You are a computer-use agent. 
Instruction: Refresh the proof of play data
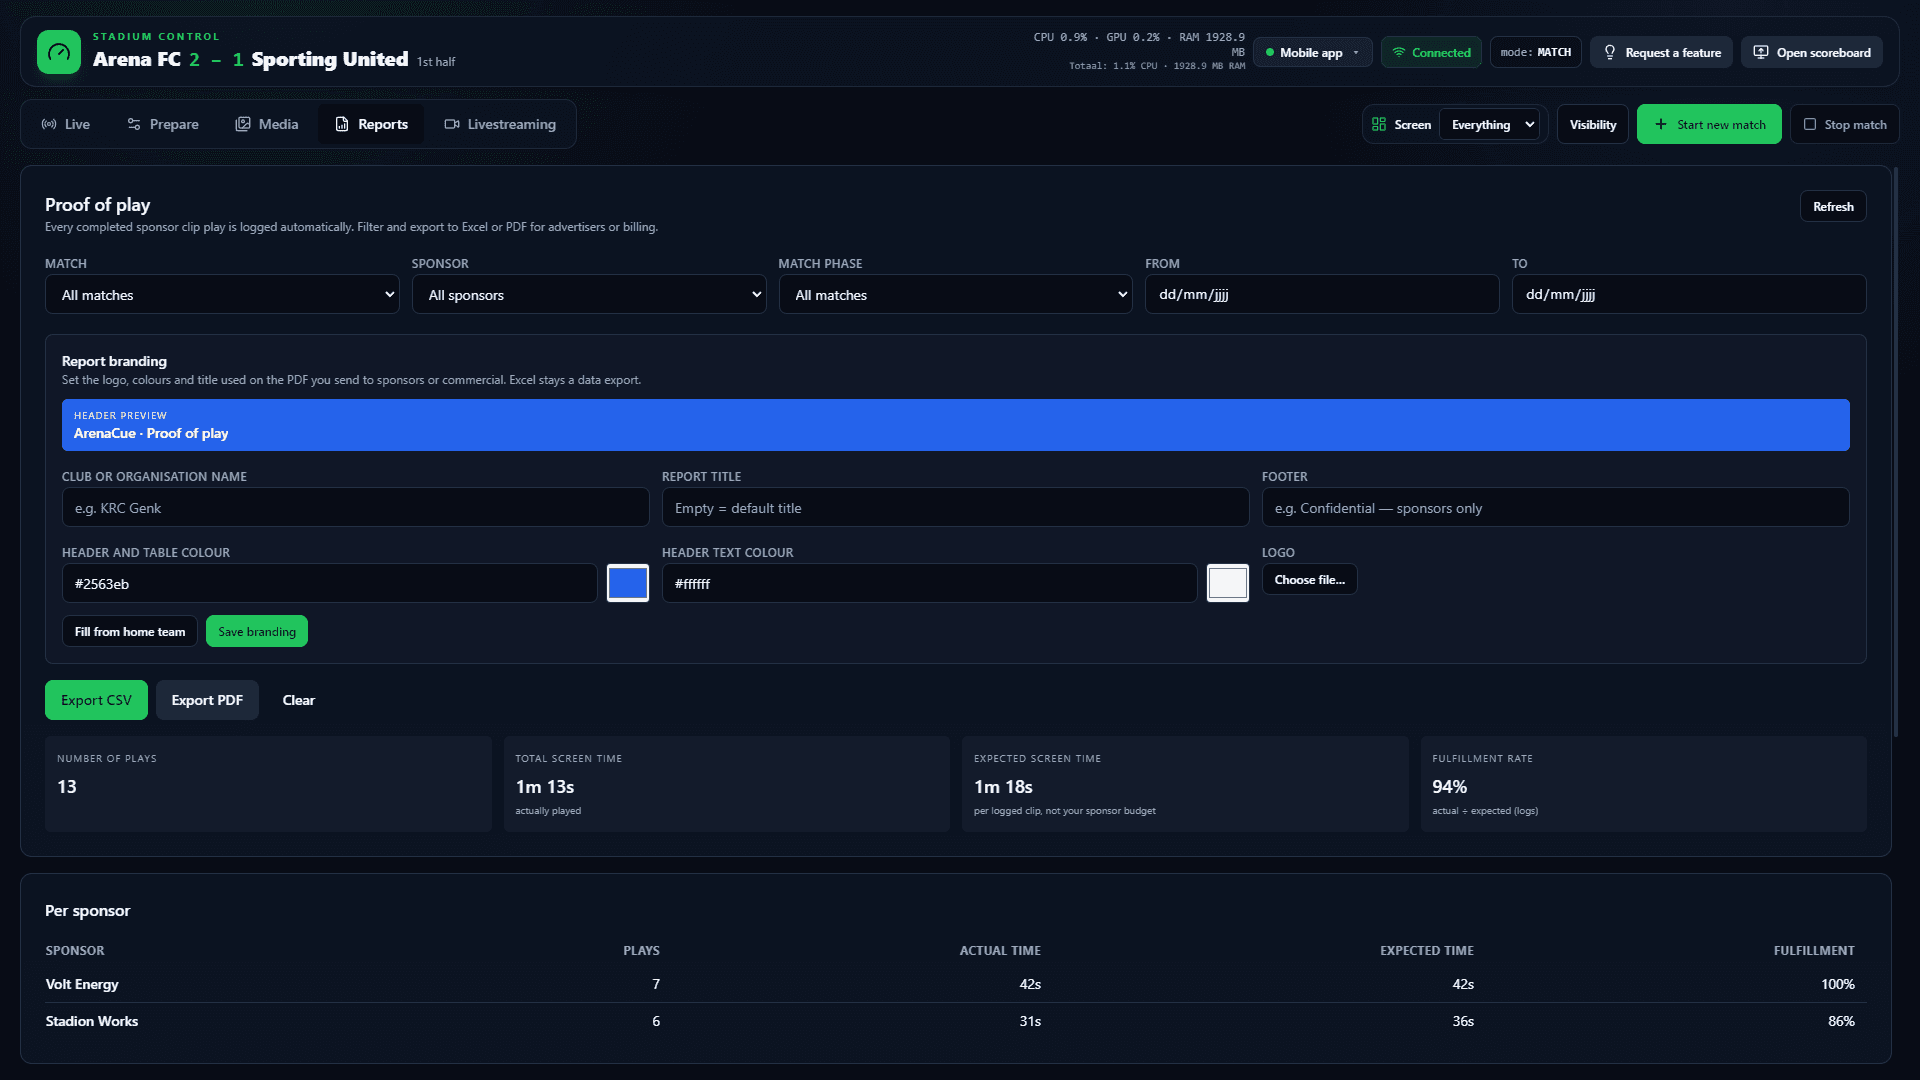[1833, 206]
